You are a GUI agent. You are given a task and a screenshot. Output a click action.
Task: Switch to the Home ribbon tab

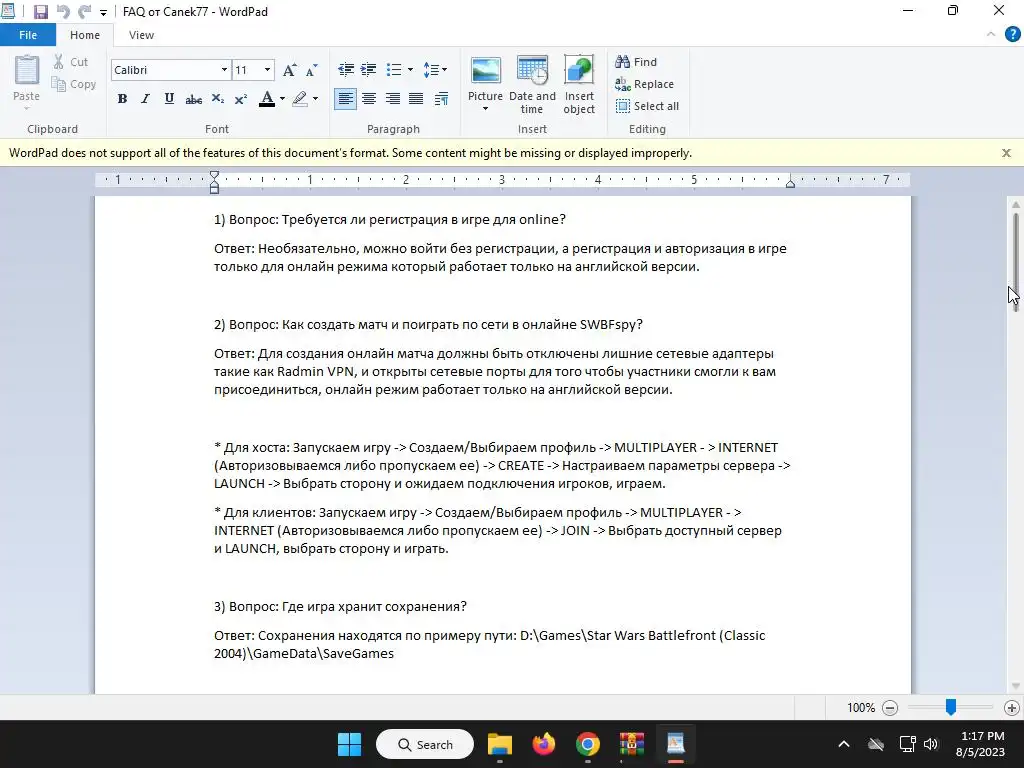click(85, 35)
